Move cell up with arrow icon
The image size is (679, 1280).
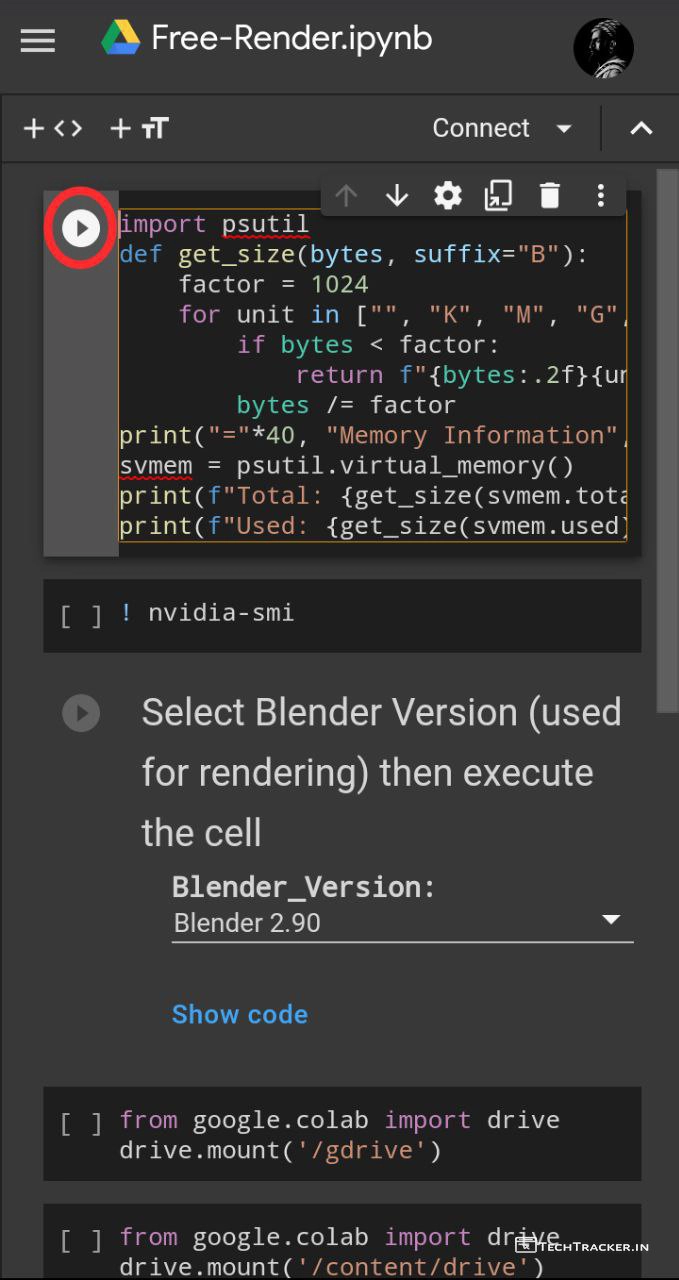pos(346,196)
